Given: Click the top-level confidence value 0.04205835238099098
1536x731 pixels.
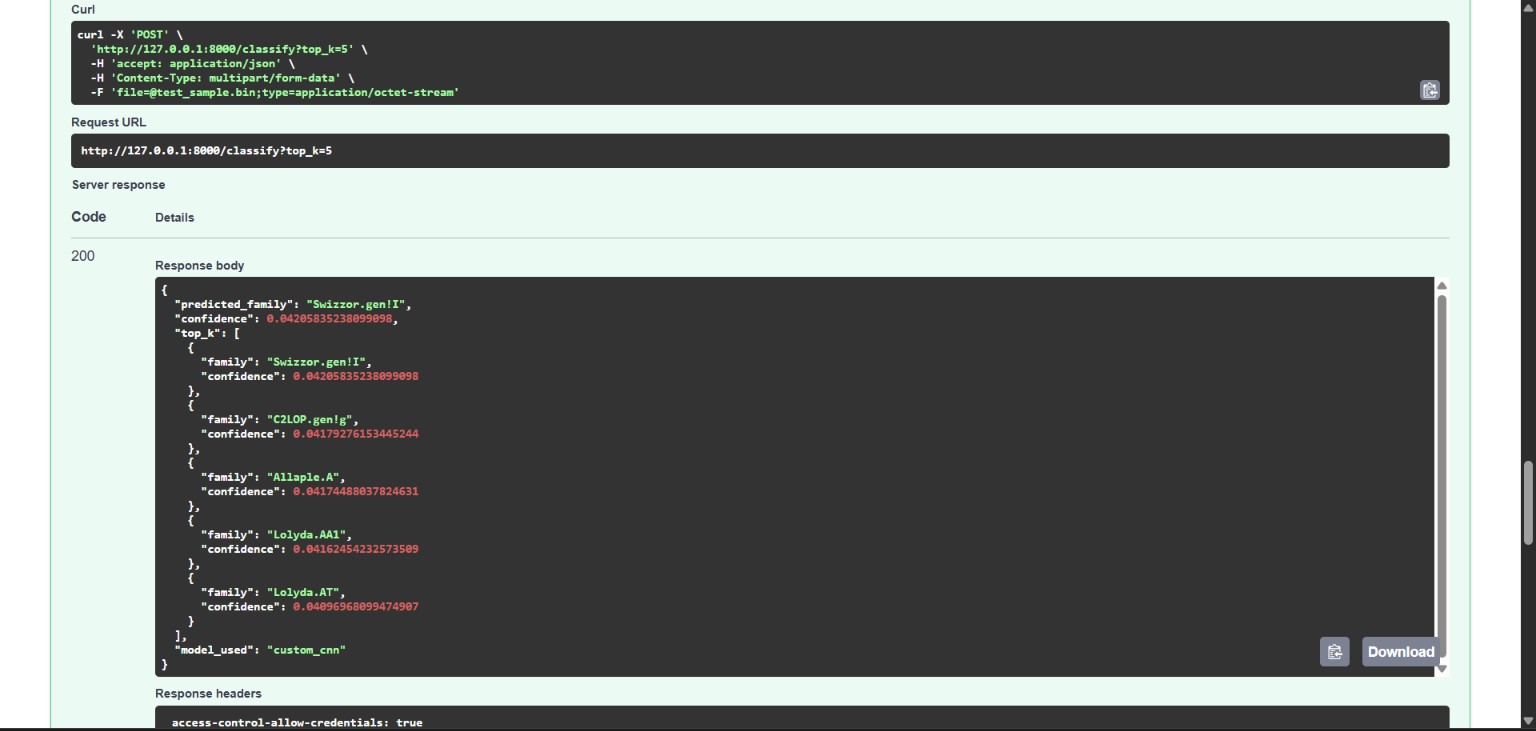Looking at the screenshot, I should coord(331,319).
